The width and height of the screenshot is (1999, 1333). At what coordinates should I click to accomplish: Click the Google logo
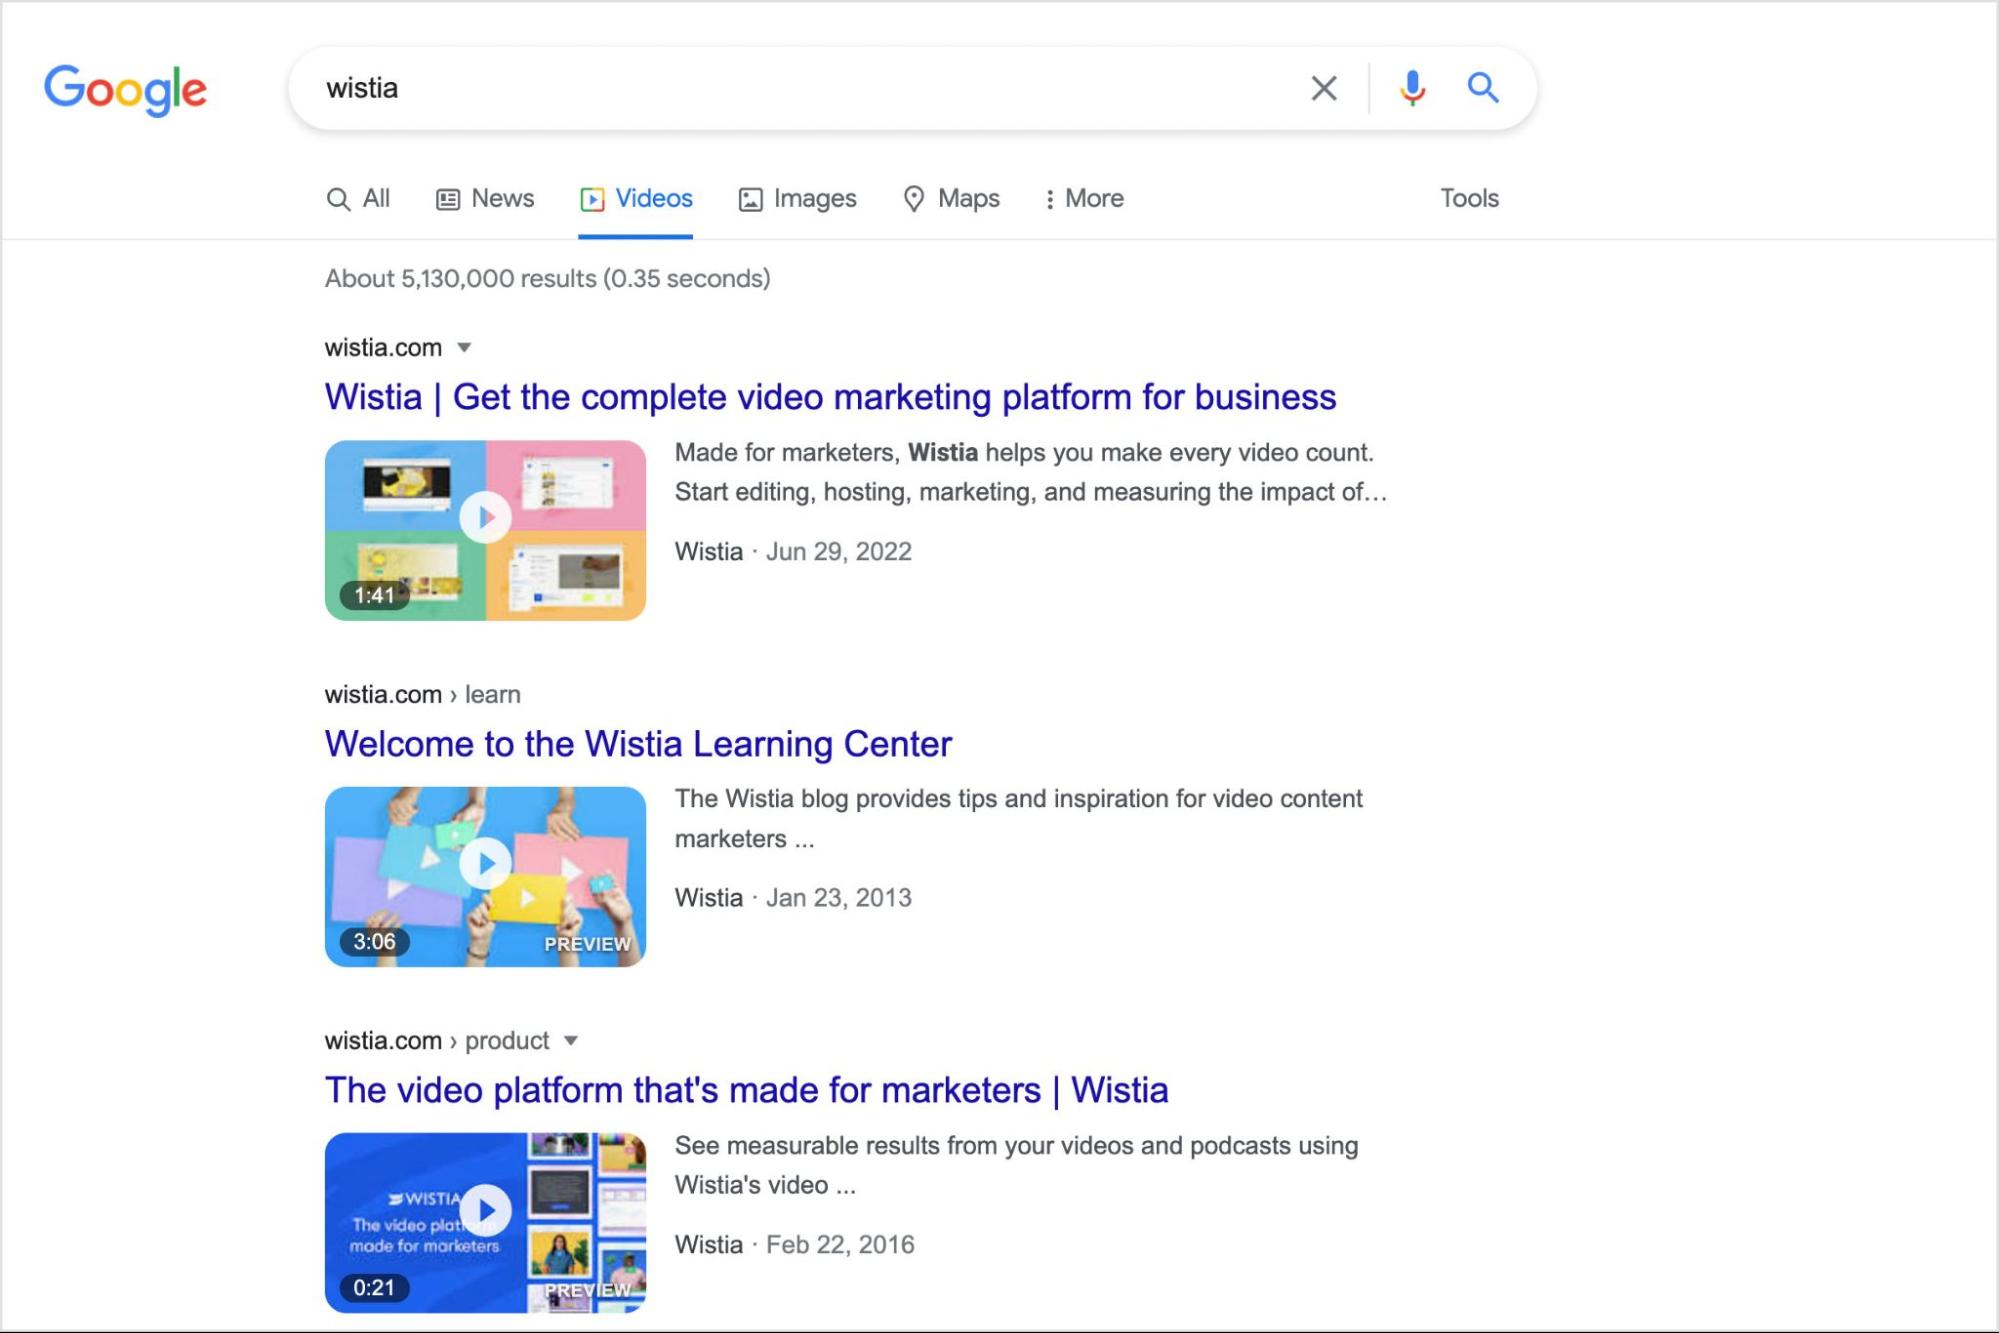[x=125, y=90]
